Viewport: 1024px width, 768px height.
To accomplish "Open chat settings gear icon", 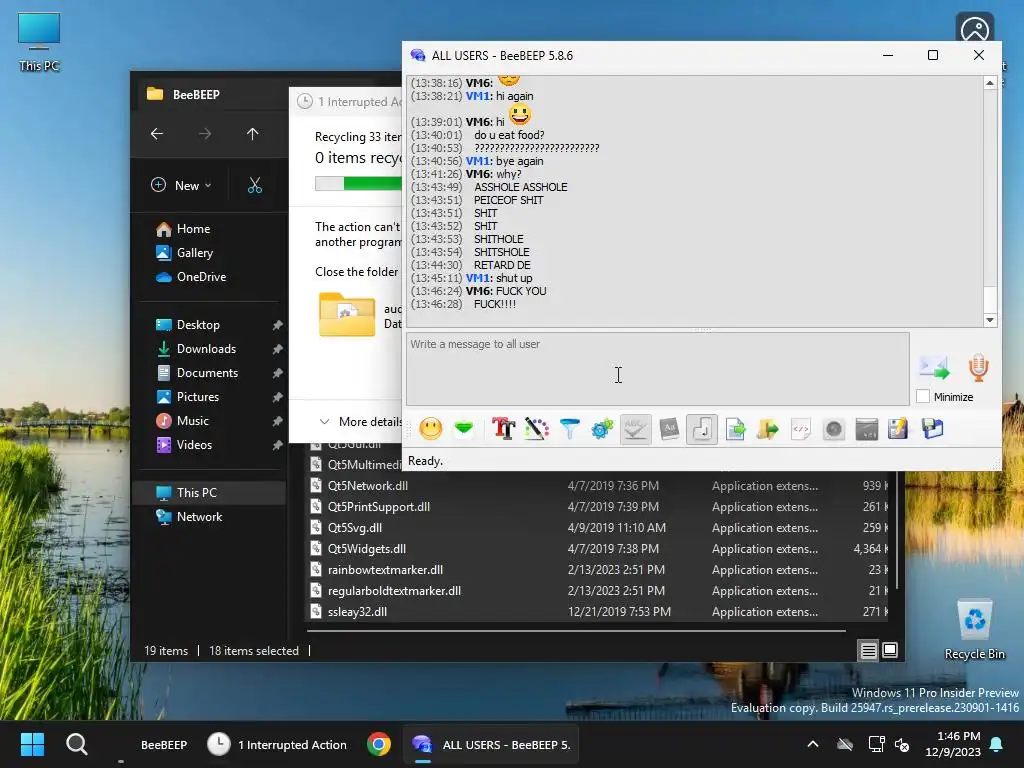I will click(x=602, y=429).
